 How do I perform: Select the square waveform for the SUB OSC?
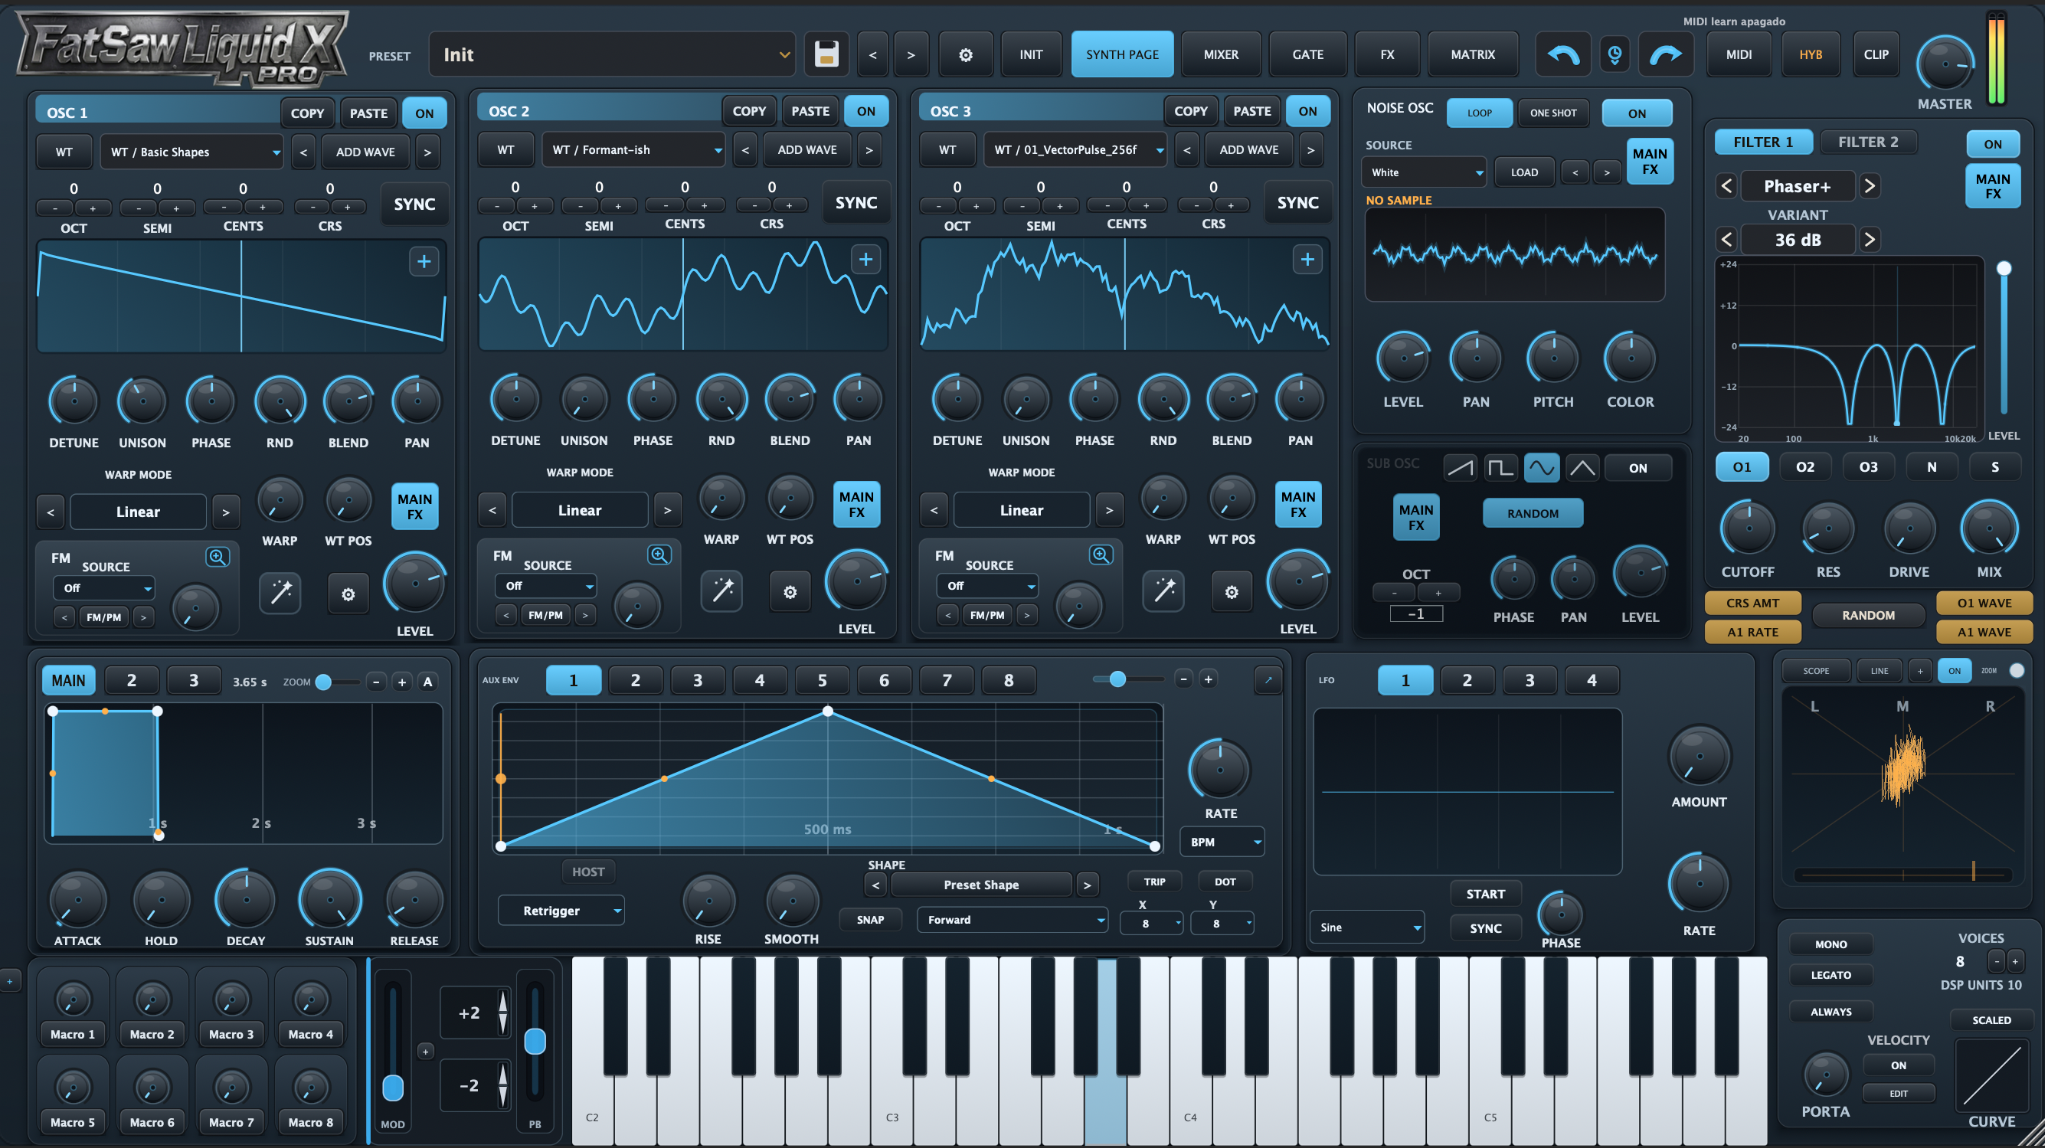(1500, 467)
